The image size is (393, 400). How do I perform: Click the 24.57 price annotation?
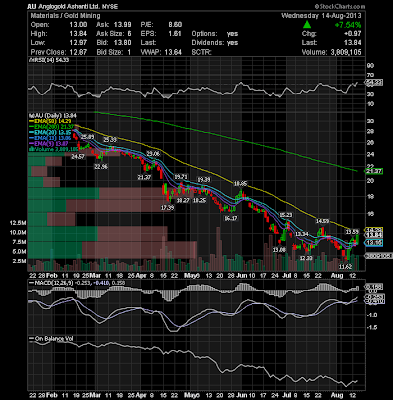[78, 156]
